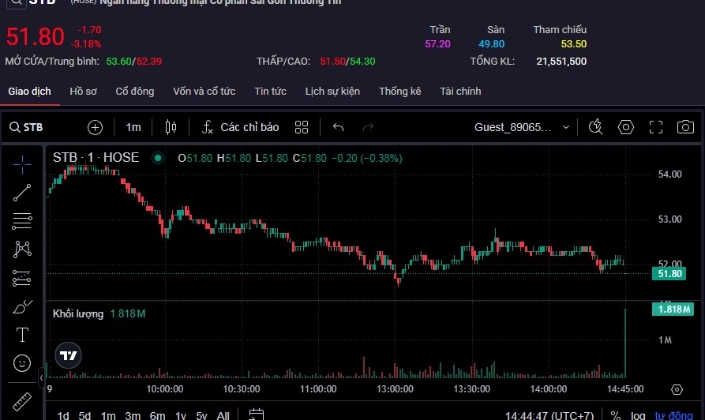The image size is (705, 420).
Task: Open the candlestick chart type menu
Action: pyautogui.click(x=171, y=127)
